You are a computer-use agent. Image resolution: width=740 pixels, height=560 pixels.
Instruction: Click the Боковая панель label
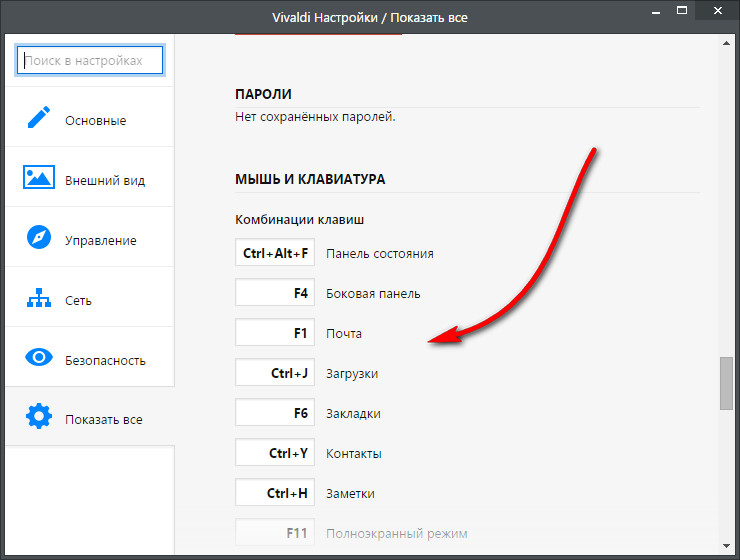coord(373,293)
